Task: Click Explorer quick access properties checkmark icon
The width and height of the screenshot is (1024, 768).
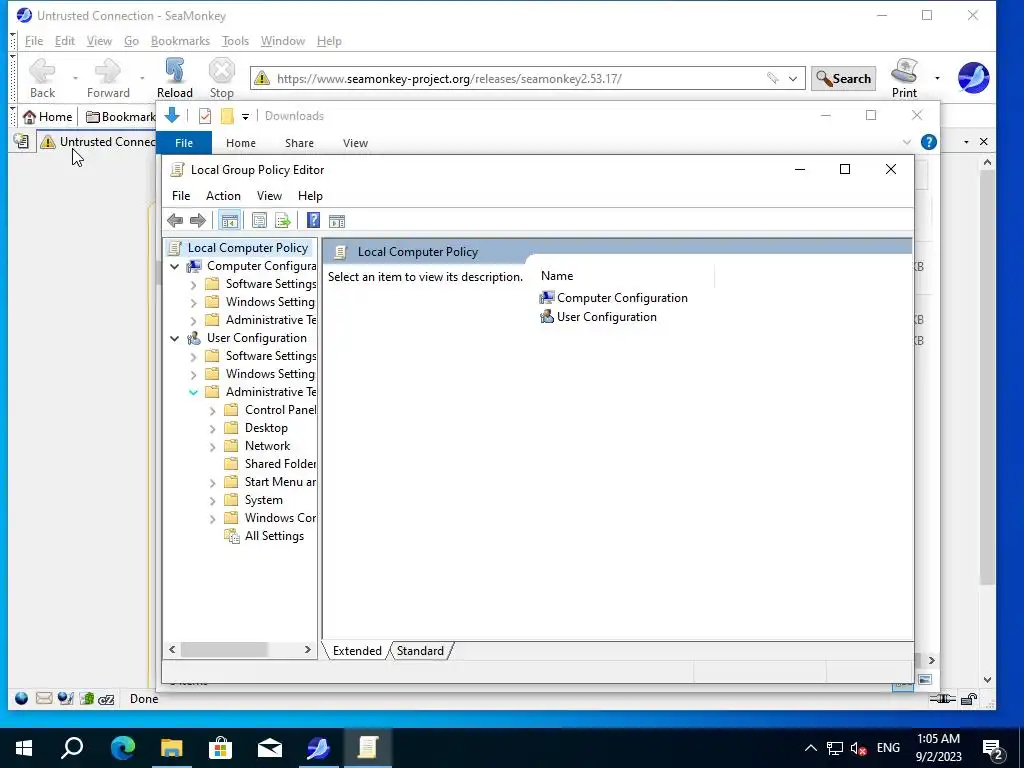Action: point(205,116)
